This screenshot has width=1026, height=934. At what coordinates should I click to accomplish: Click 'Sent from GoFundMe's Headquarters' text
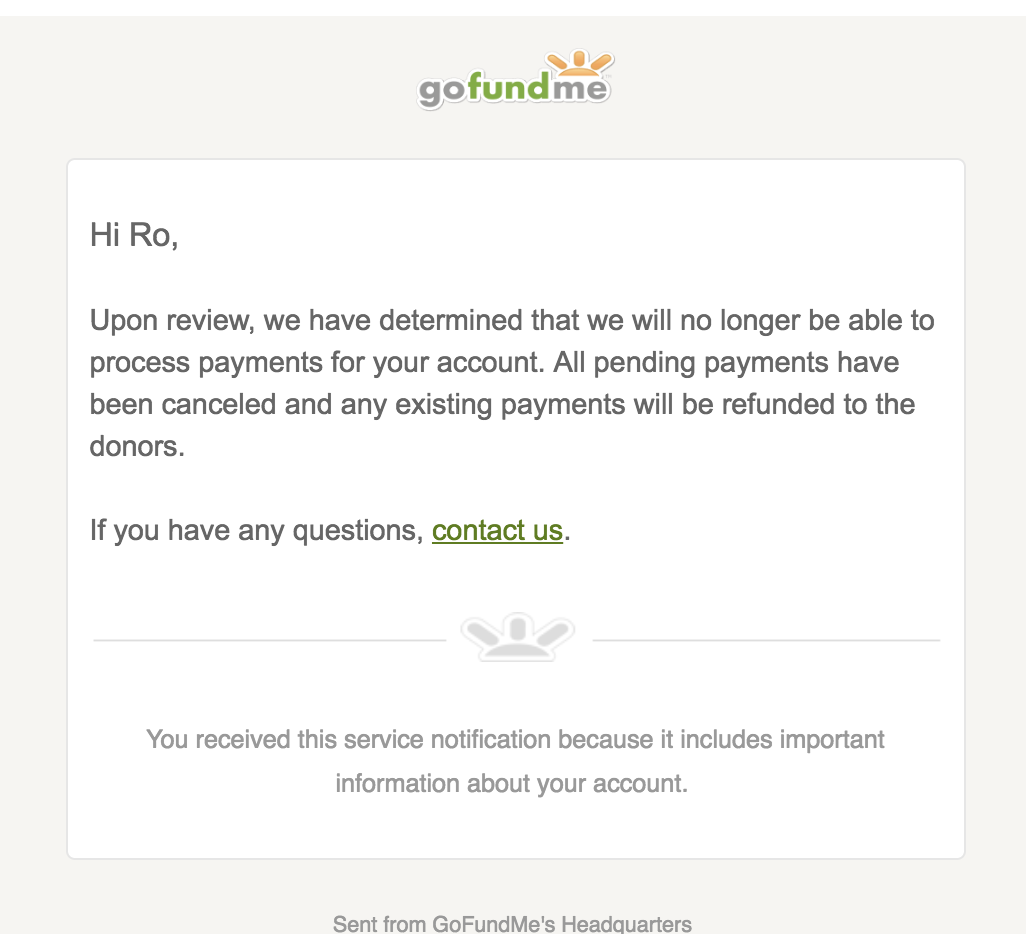pos(512,923)
